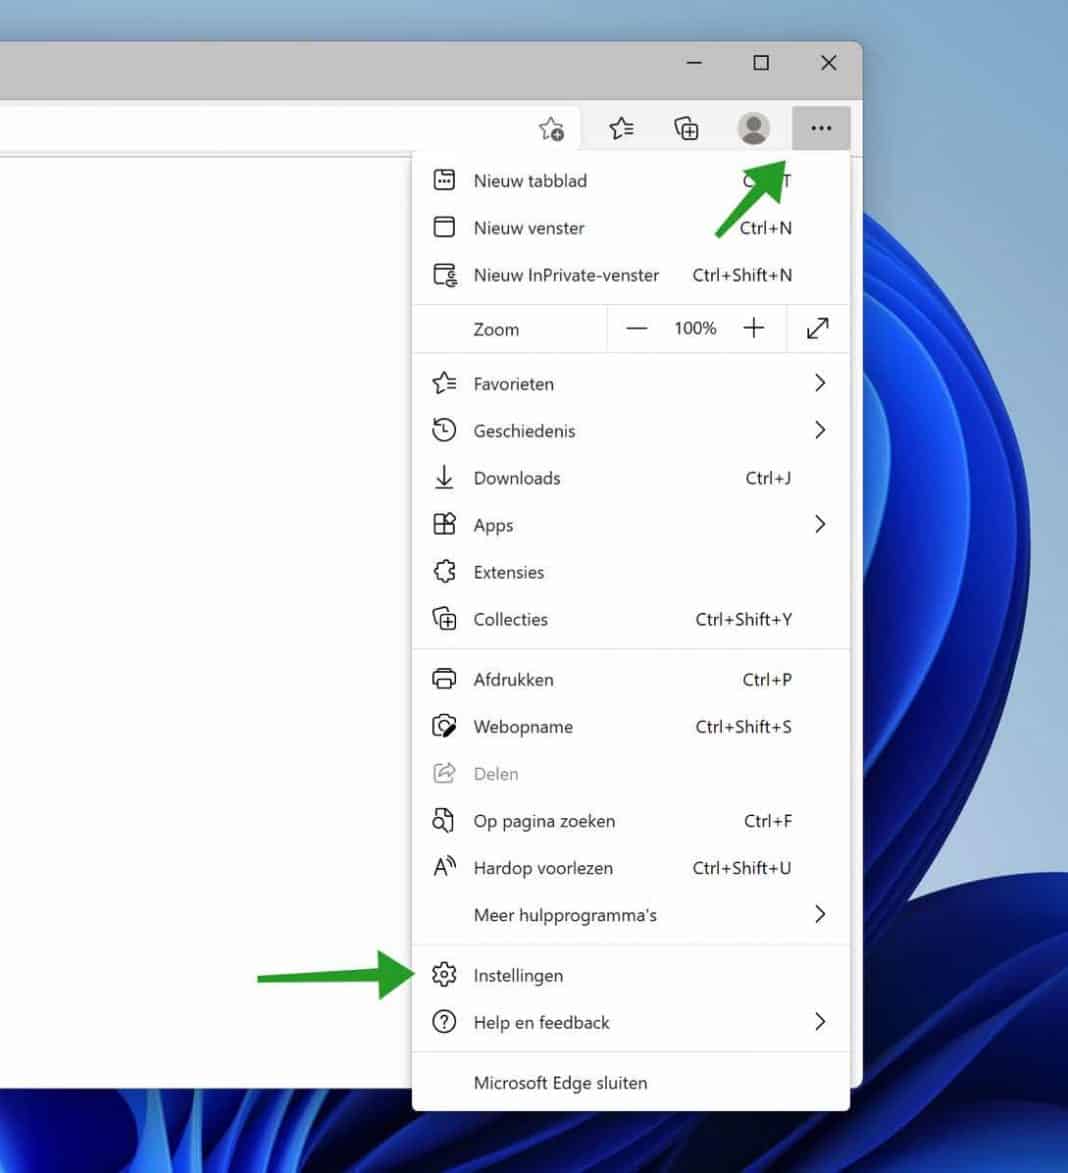The height and width of the screenshot is (1173, 1068).
Task: Click the Collecties icon in the toolbar
Action: coord(687,128)
